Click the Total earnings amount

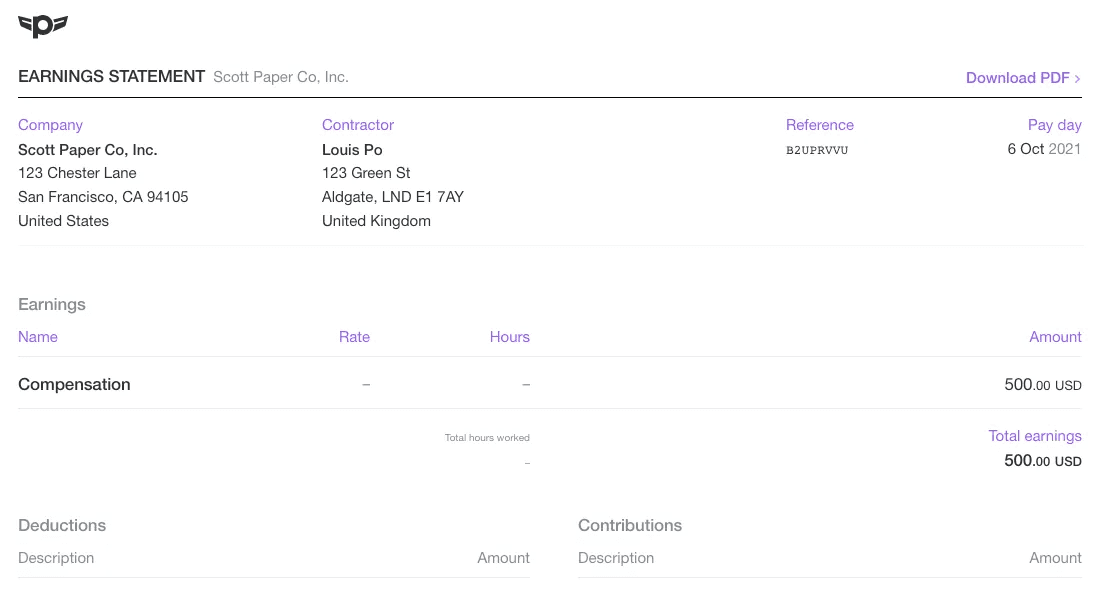click(1043, 461)
